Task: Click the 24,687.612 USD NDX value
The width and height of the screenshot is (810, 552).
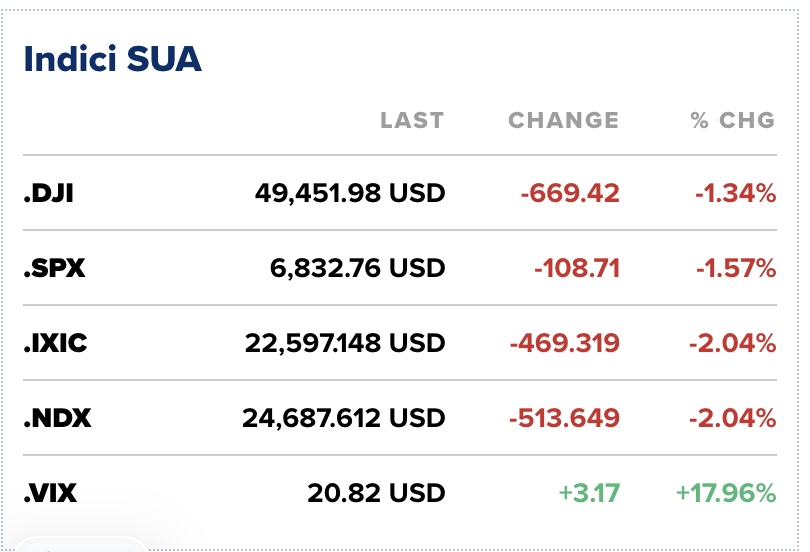Action: (x=343, y=418)
